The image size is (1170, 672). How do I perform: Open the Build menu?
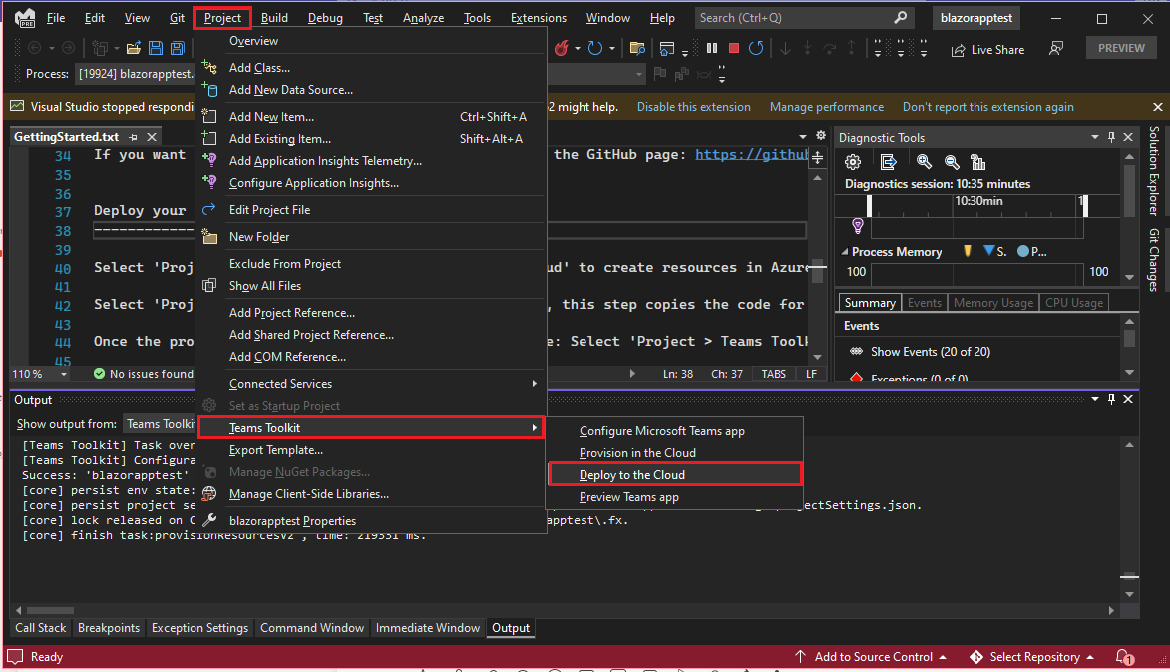[274, 18]
